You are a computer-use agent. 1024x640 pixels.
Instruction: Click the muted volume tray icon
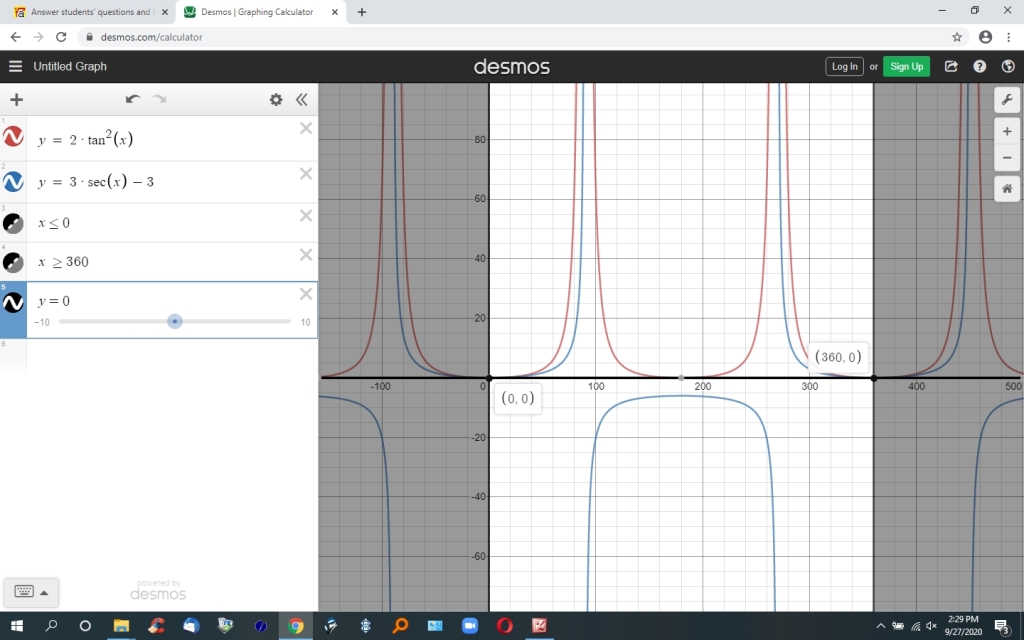[x=932, y=626]
